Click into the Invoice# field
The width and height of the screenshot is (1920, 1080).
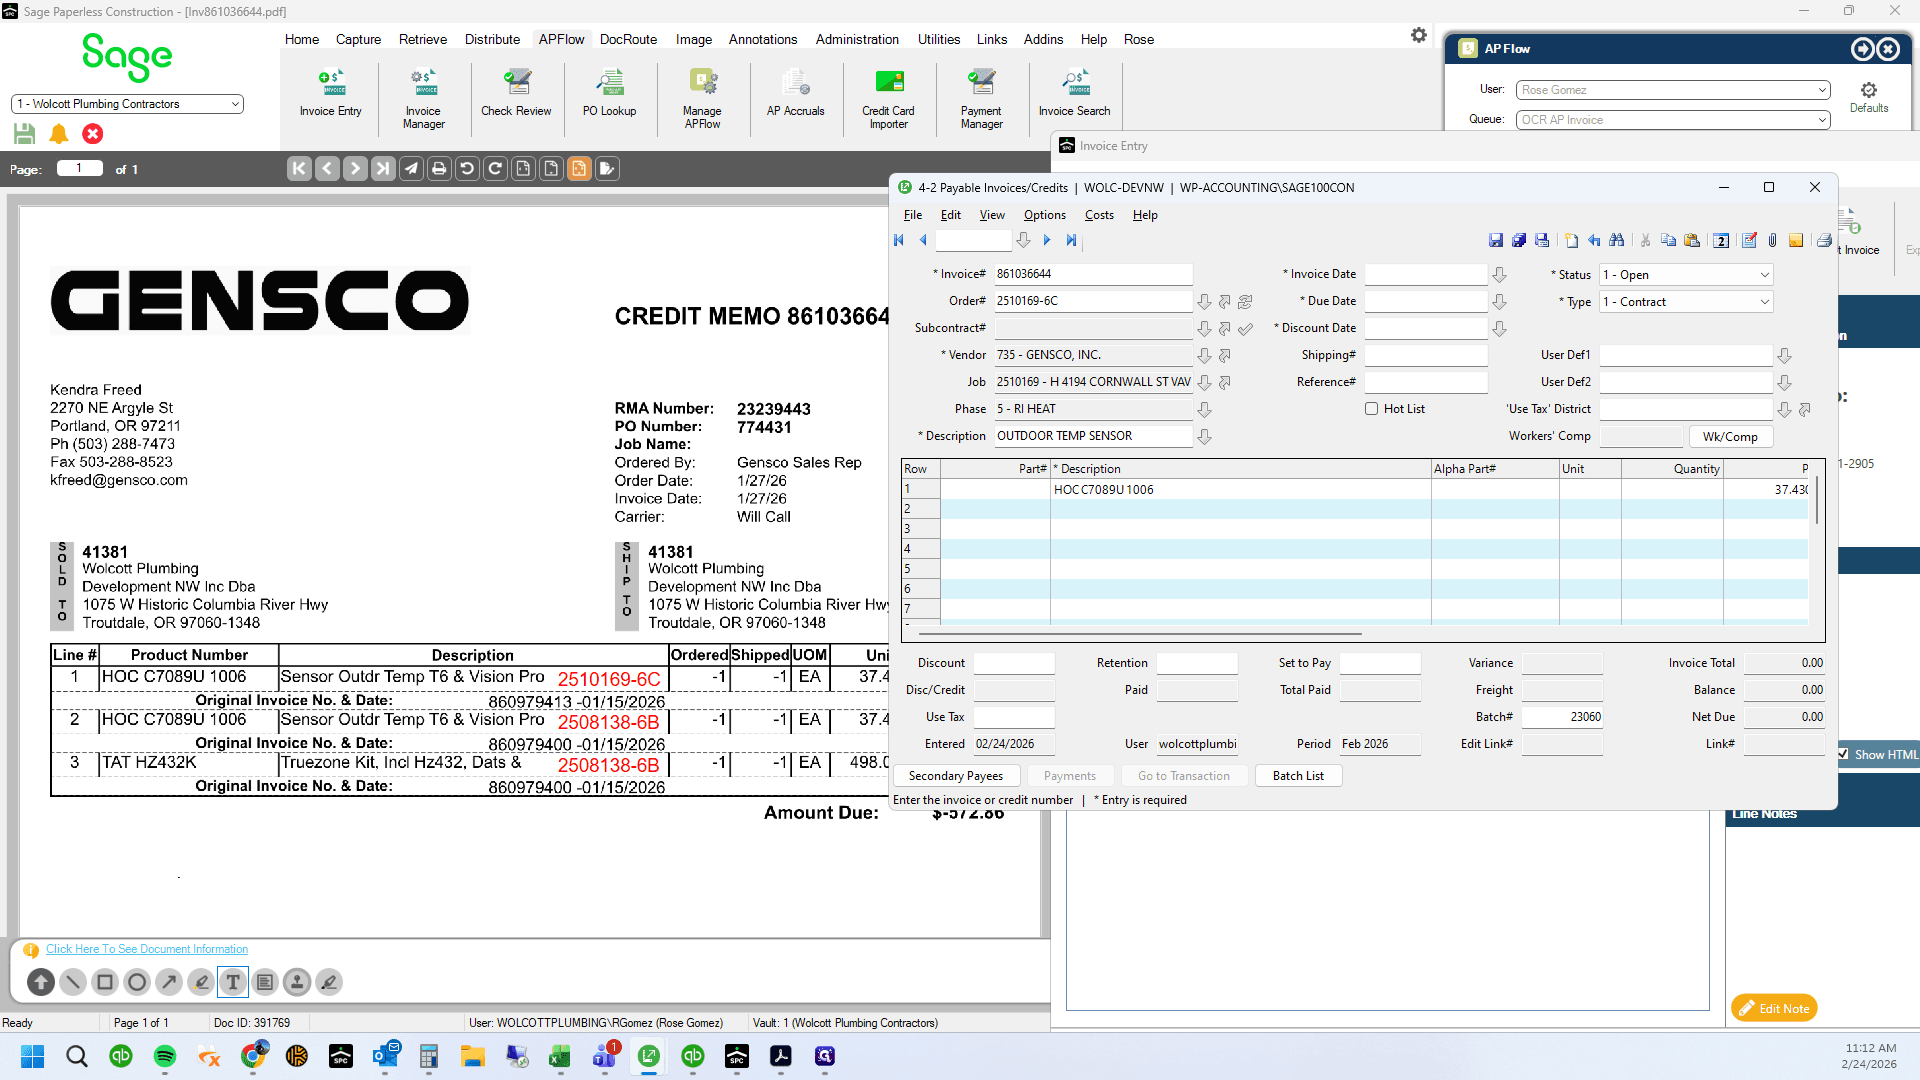coord(1093,274)
